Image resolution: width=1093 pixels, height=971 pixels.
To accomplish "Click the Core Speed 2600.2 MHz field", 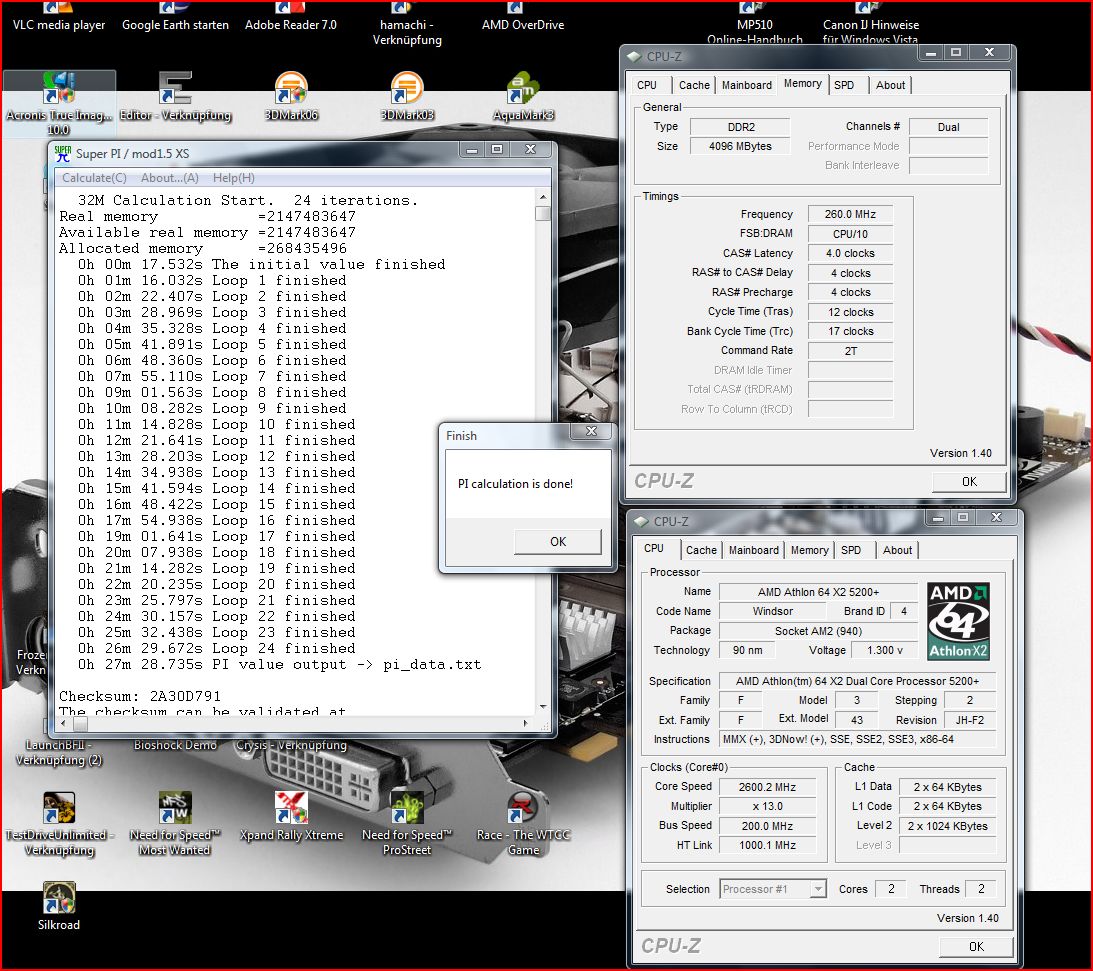I will pyautogui.click(x=767, y=787).
